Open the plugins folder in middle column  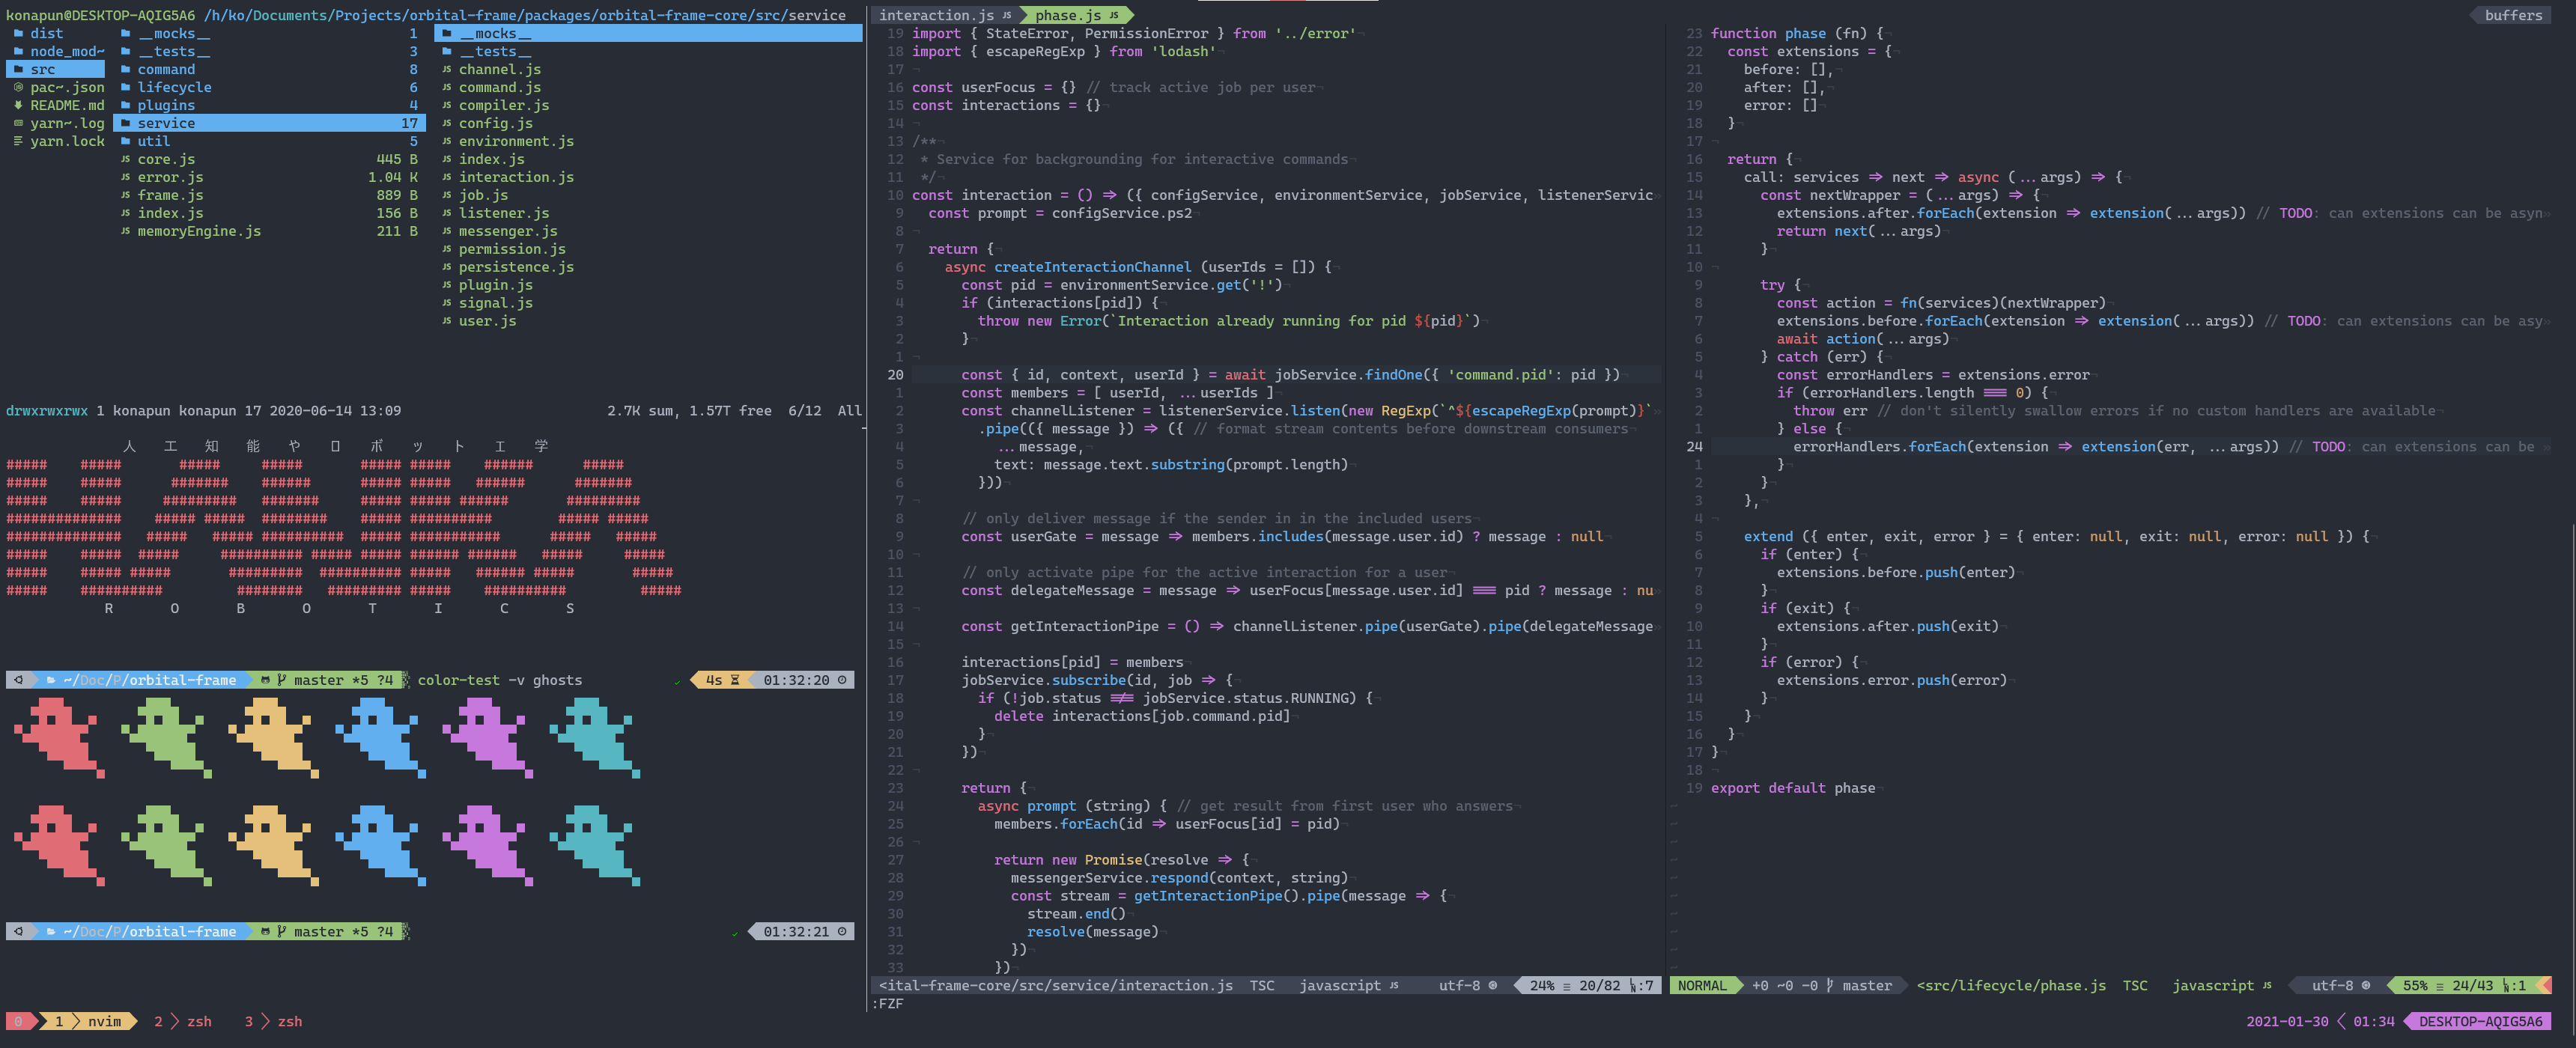(166, 105)
